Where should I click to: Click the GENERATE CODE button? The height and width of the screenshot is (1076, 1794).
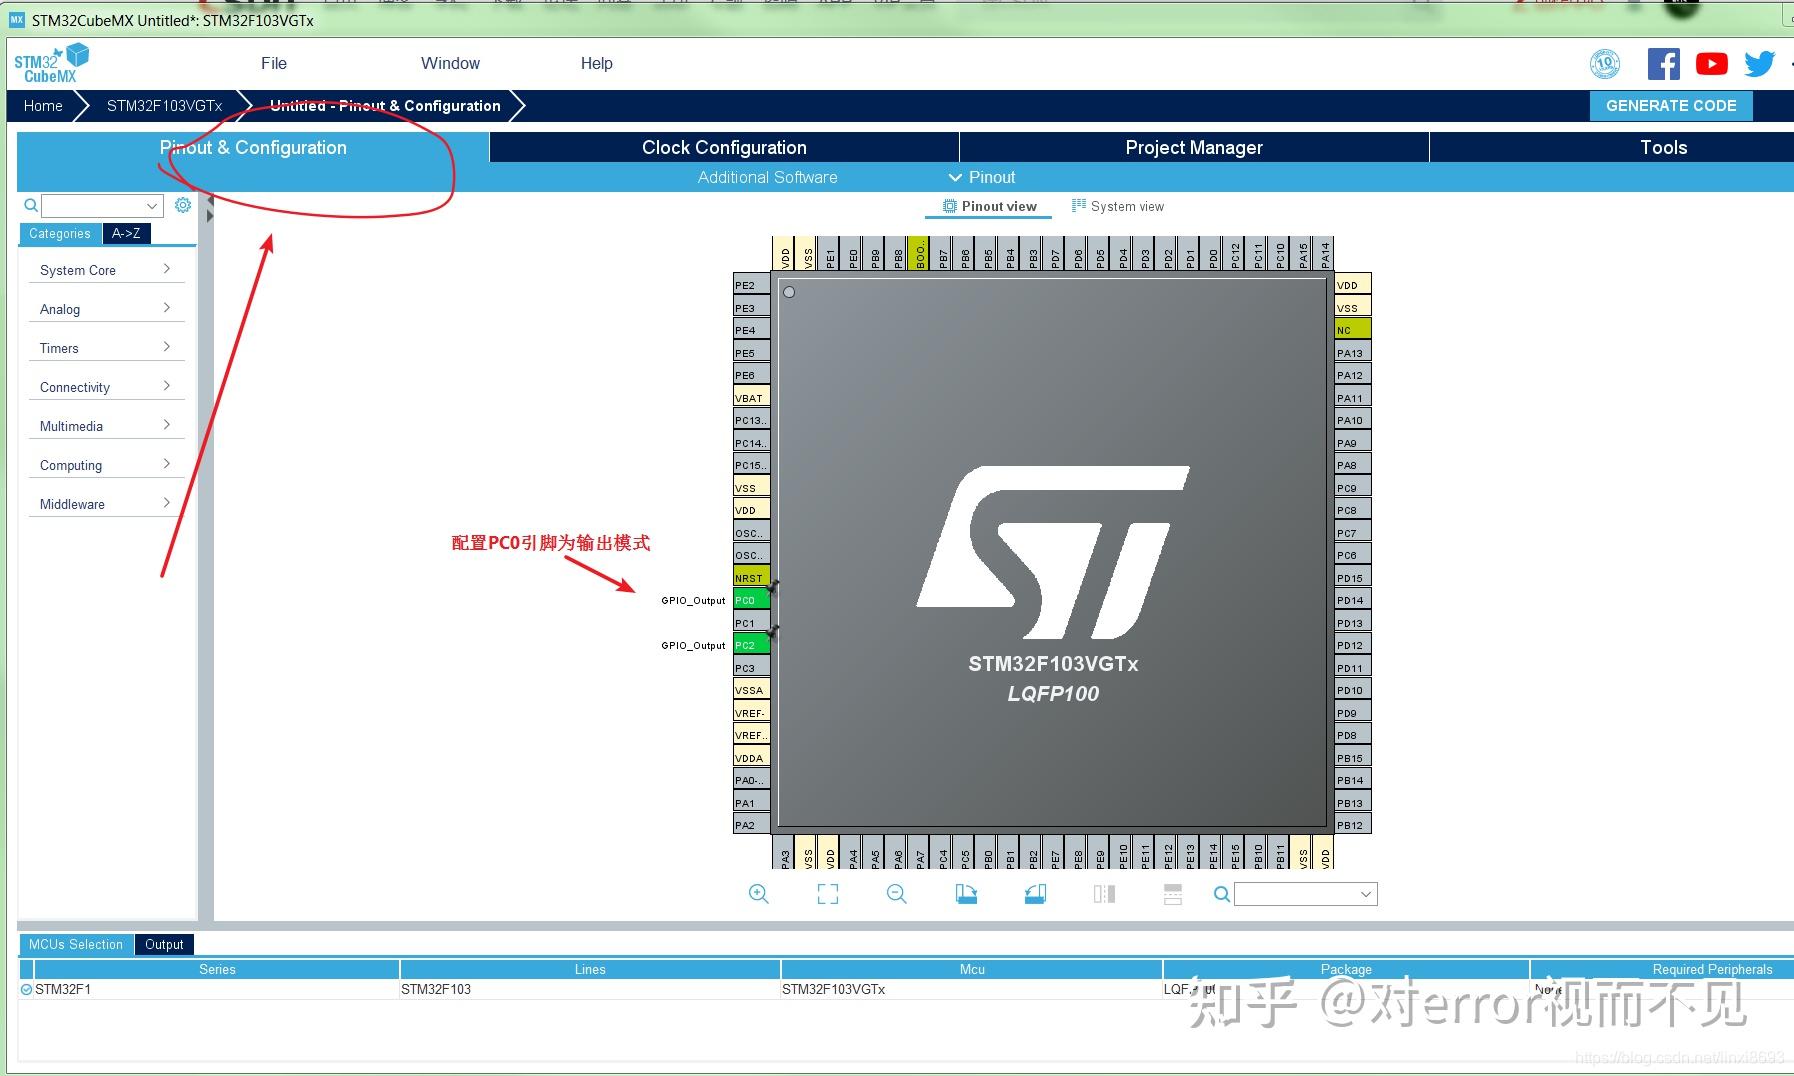click(x=1670, y=105)
